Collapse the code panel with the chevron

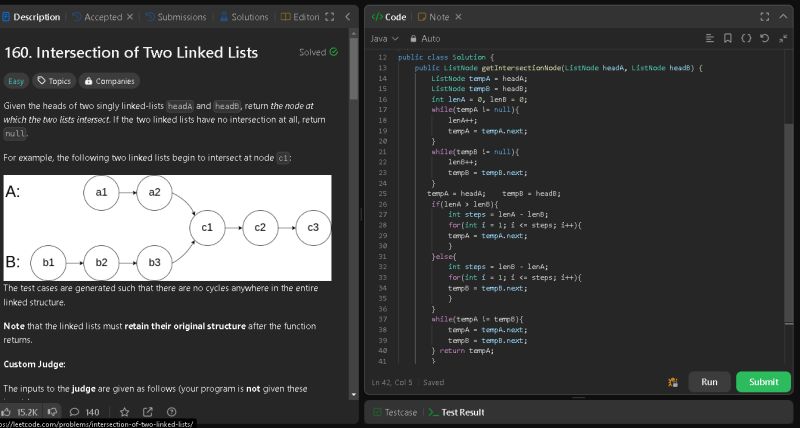click(x=785, y=17)
